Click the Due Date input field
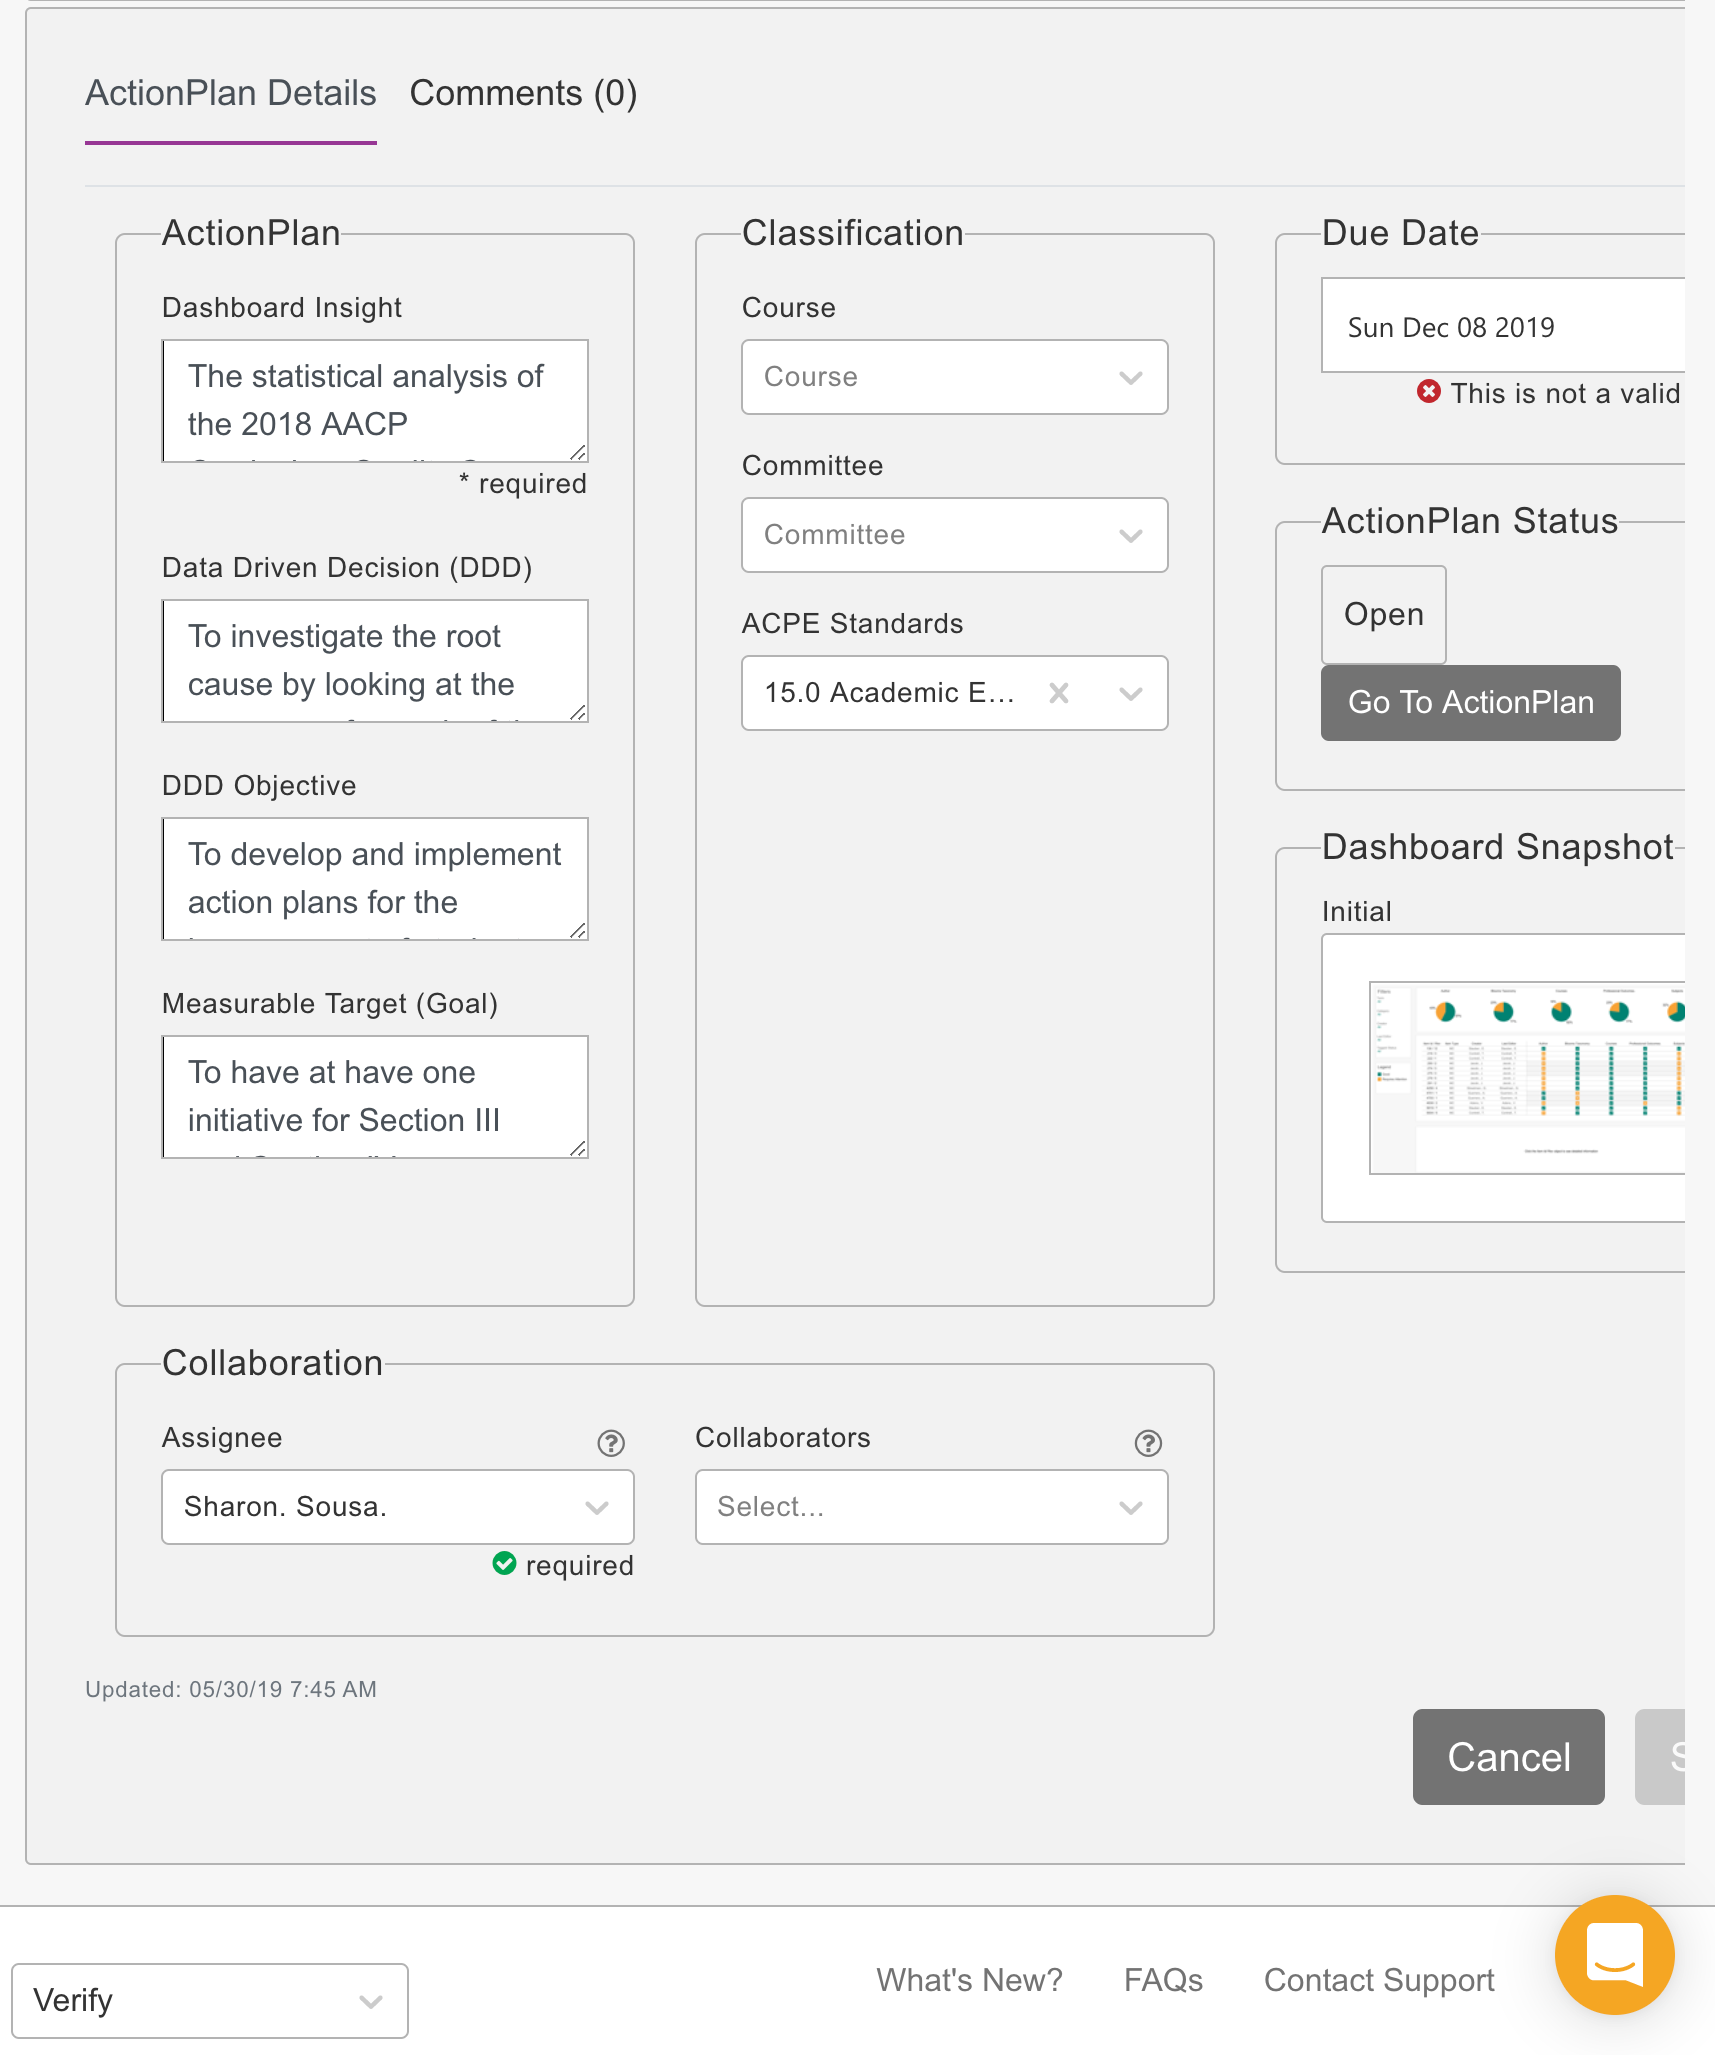Screen dimensions: 1715x2055 (1500, 327)
